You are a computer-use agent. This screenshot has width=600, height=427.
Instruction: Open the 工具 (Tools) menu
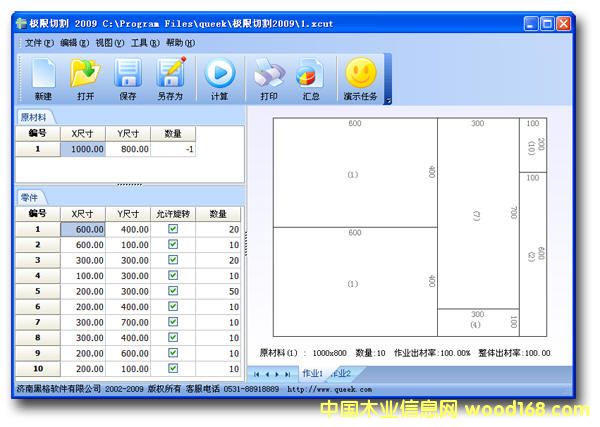pyautogui.click(x=144, y=43)
